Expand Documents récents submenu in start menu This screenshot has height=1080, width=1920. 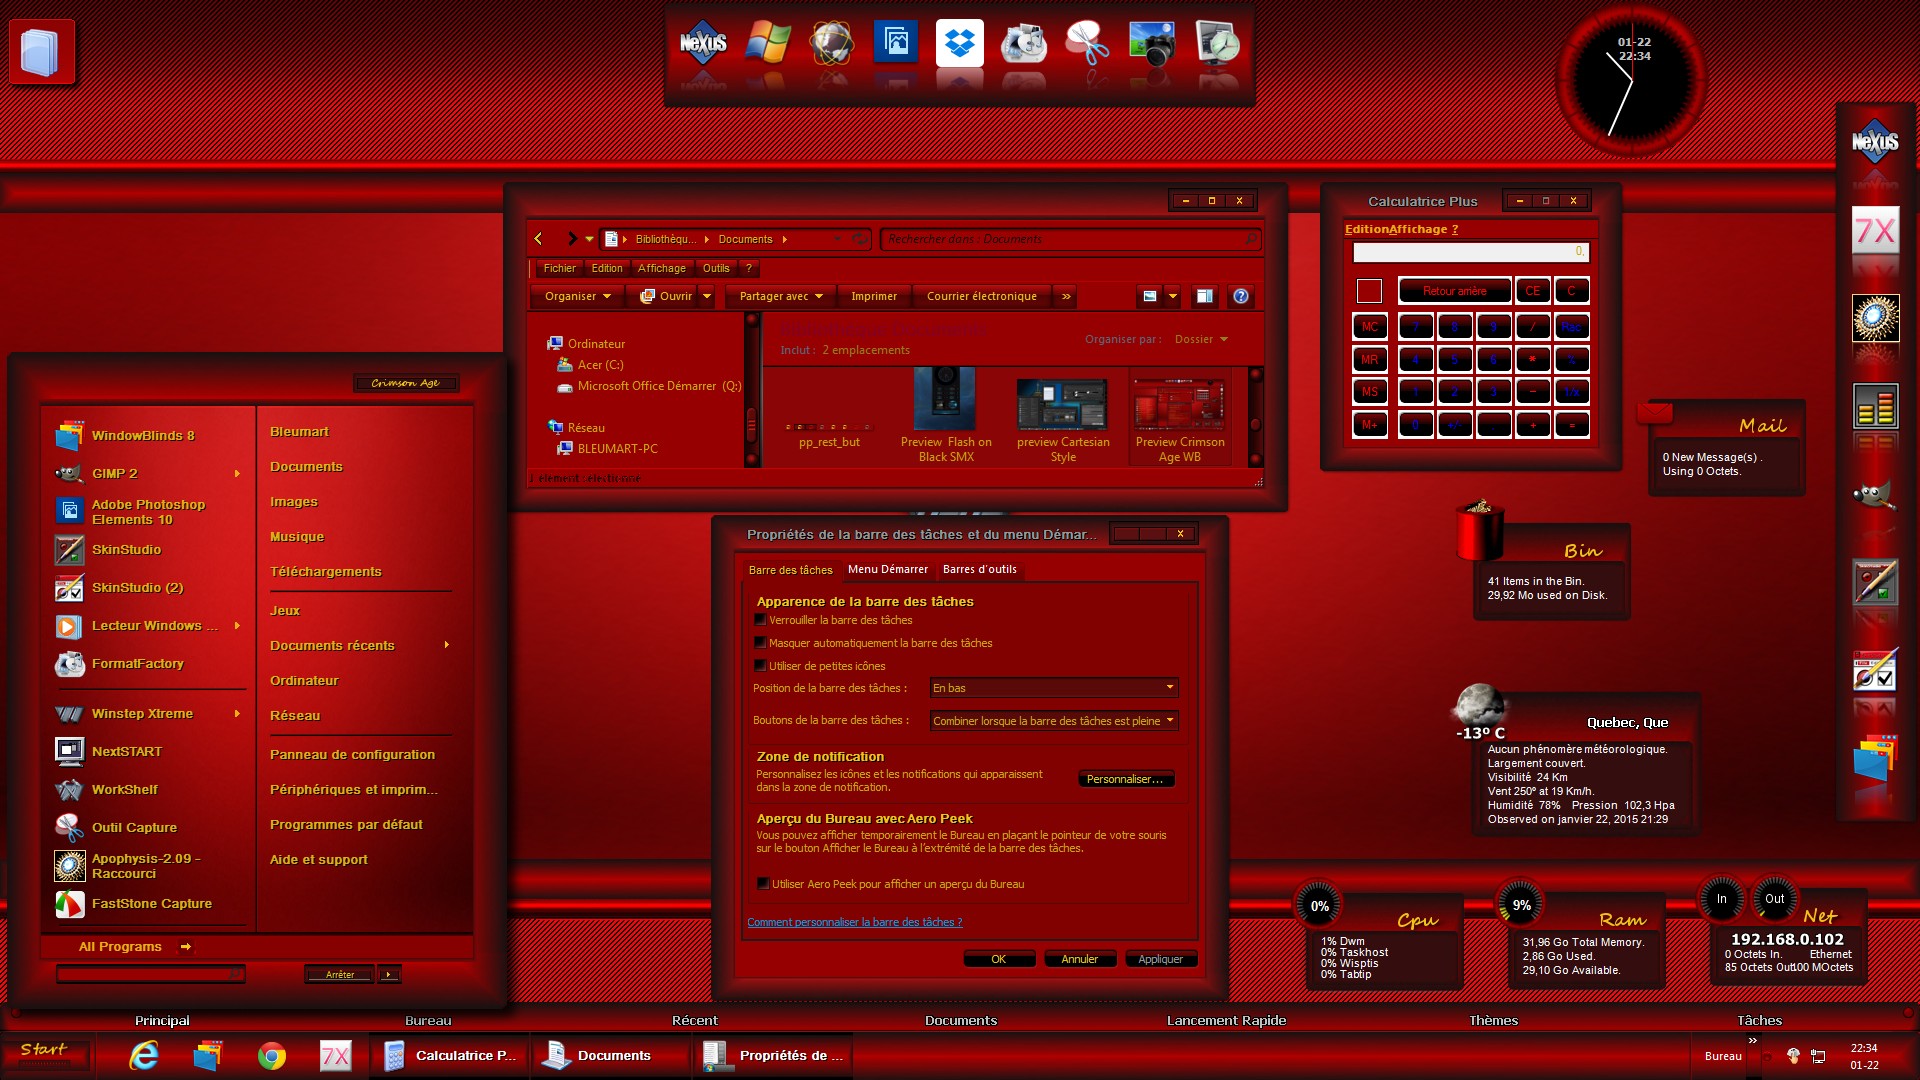pos(446,645)
